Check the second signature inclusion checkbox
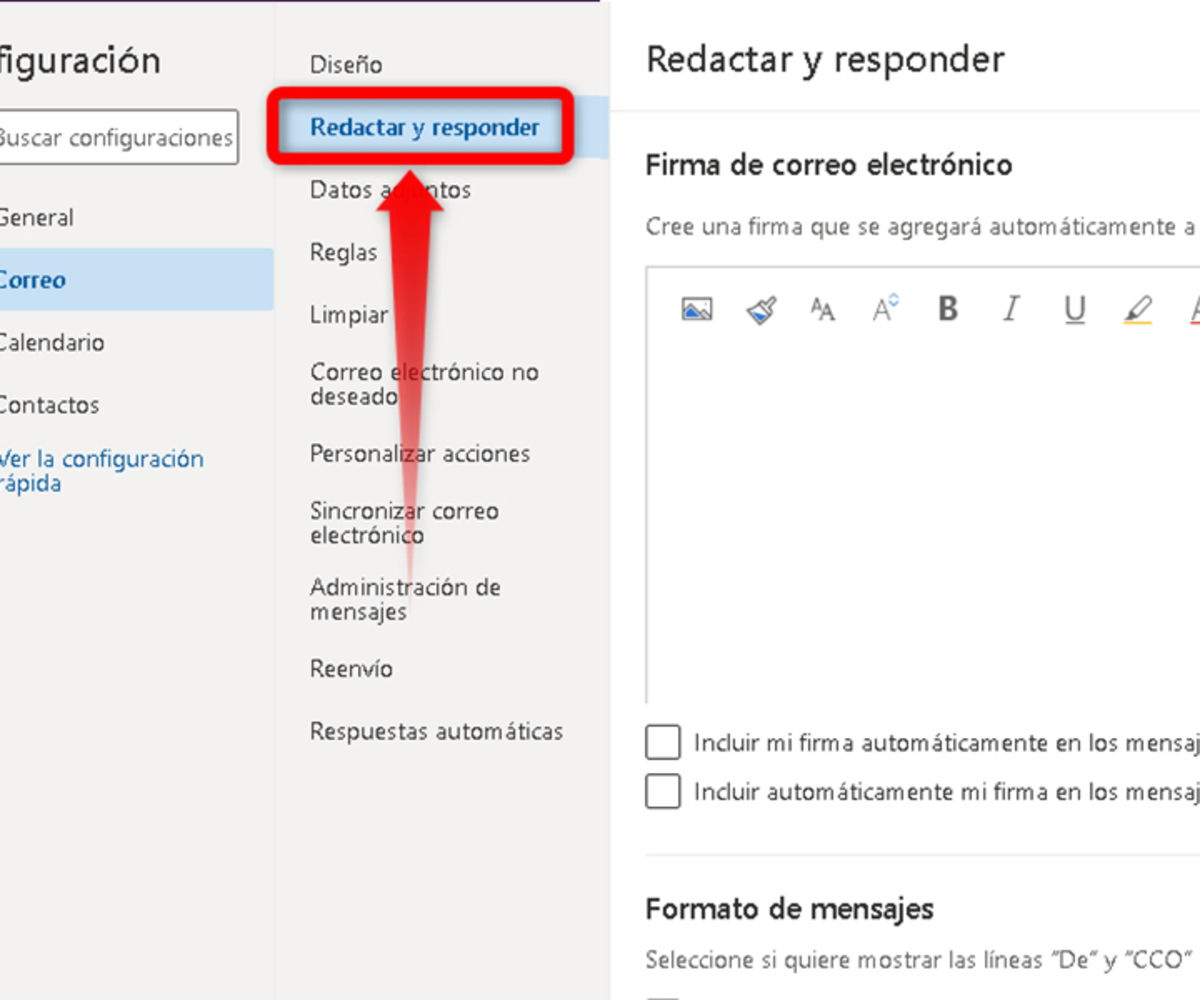This screenshot has width=1200, height=1000. click(x=663, y=791)
